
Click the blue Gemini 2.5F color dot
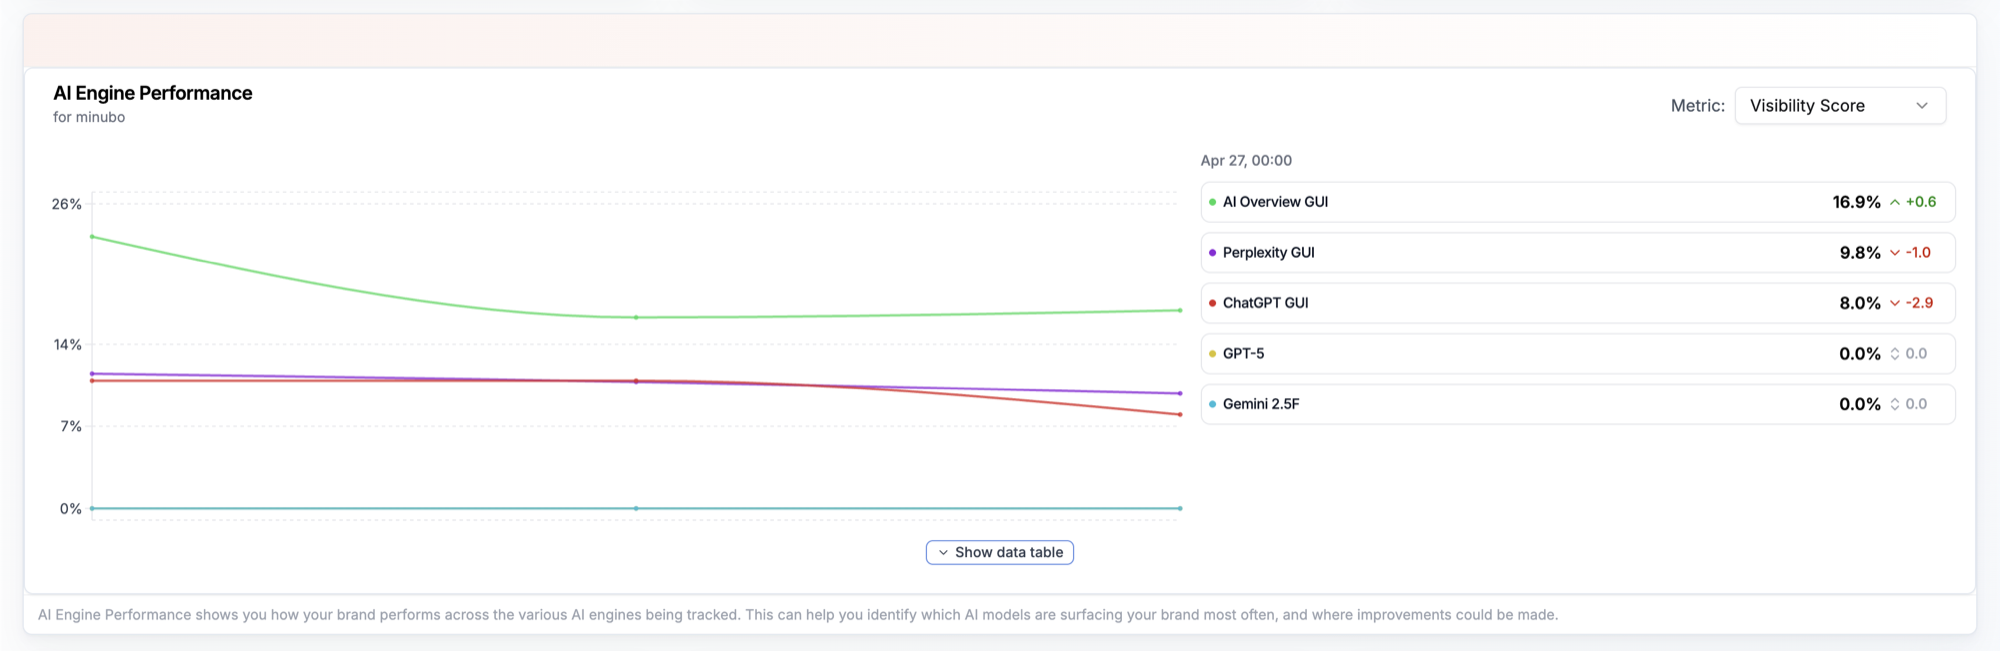click(1213, 404)
